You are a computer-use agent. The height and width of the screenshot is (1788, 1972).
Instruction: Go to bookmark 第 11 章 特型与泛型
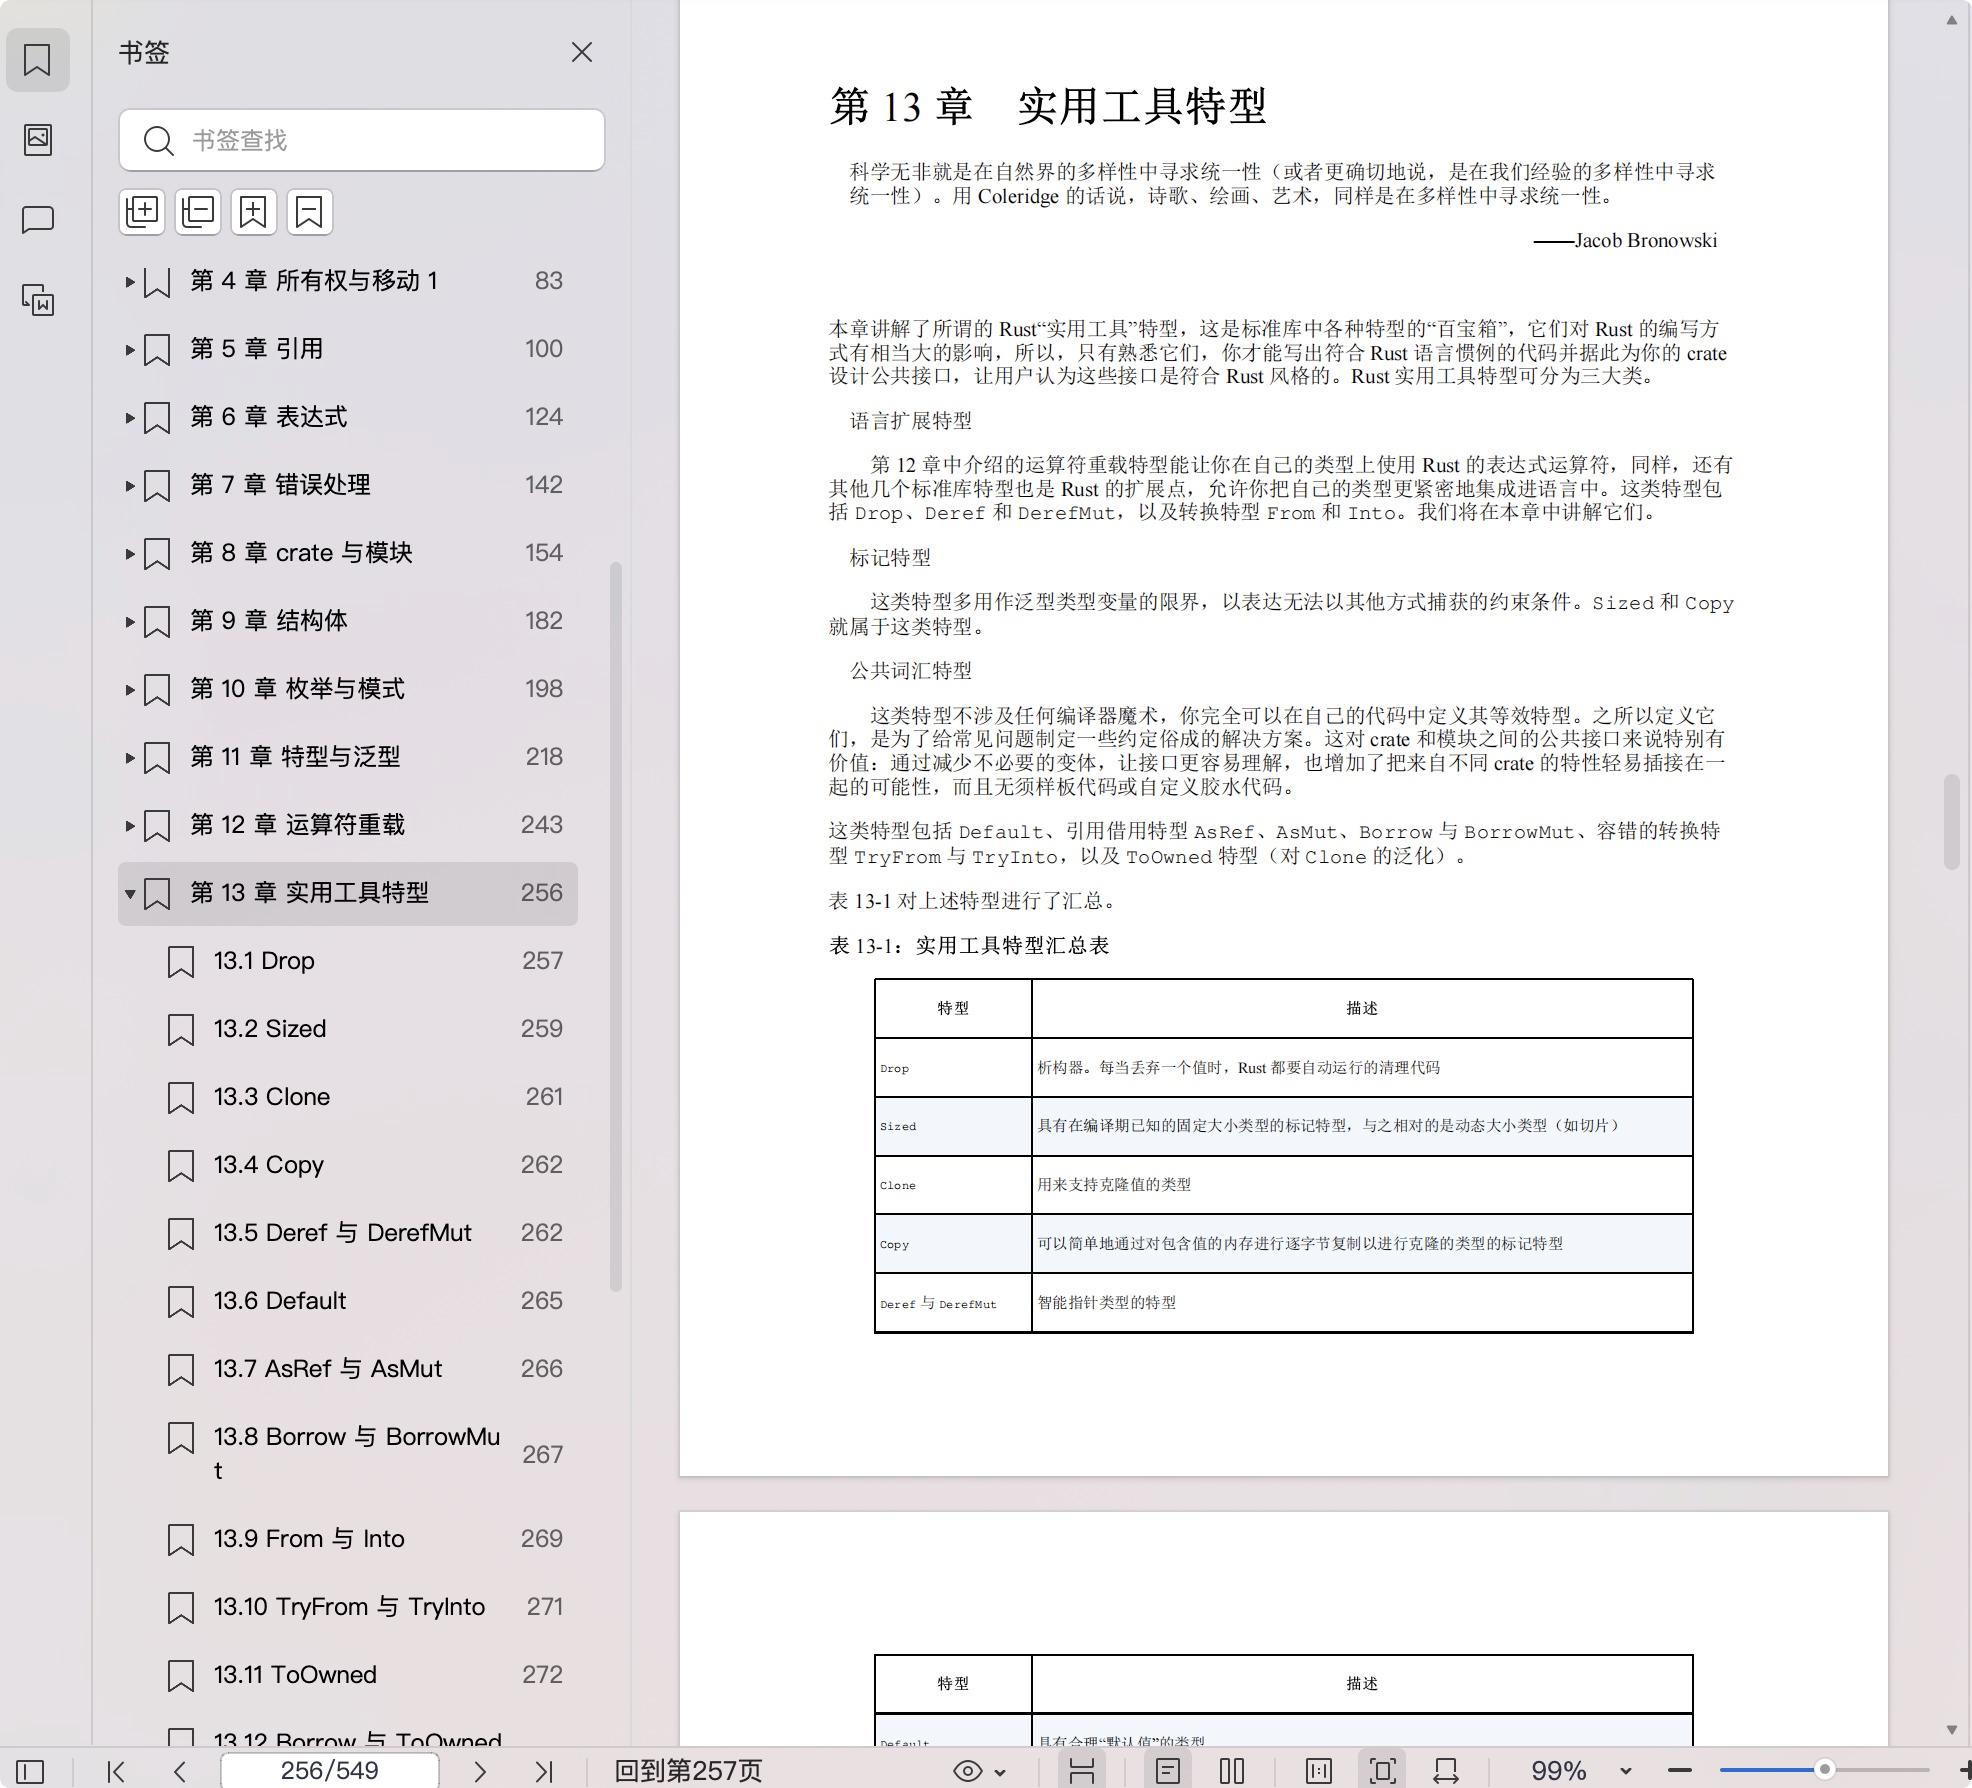tap(348, 757)
